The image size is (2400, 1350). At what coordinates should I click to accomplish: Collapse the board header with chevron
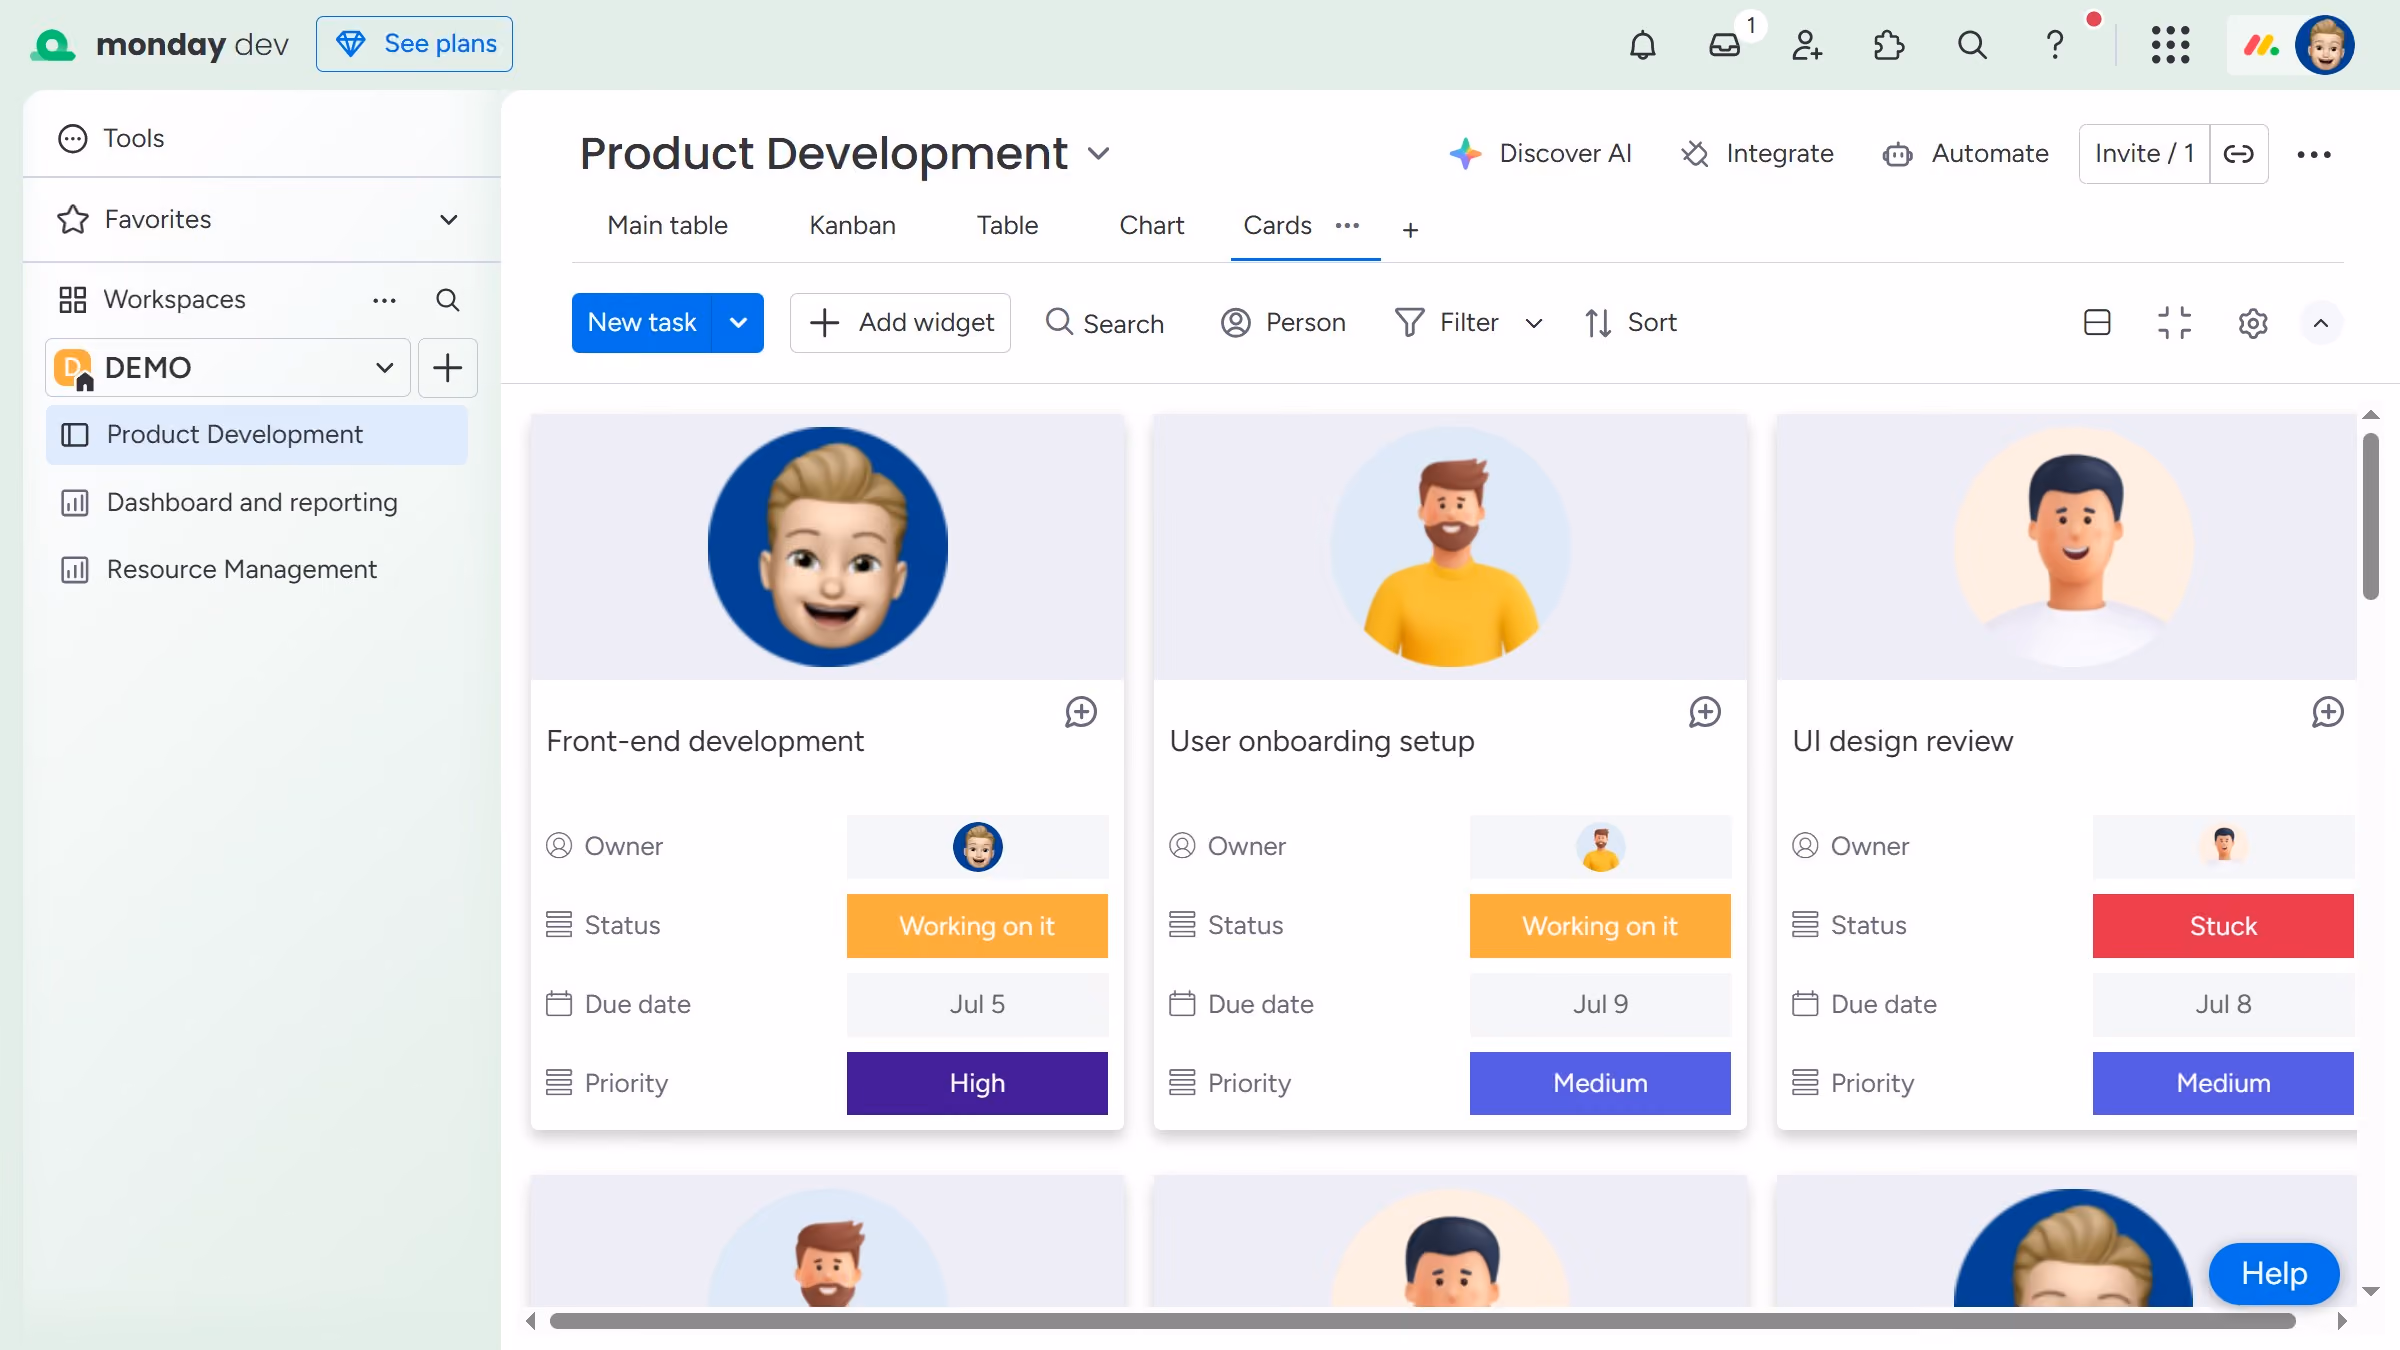(x=2321, y=323)
